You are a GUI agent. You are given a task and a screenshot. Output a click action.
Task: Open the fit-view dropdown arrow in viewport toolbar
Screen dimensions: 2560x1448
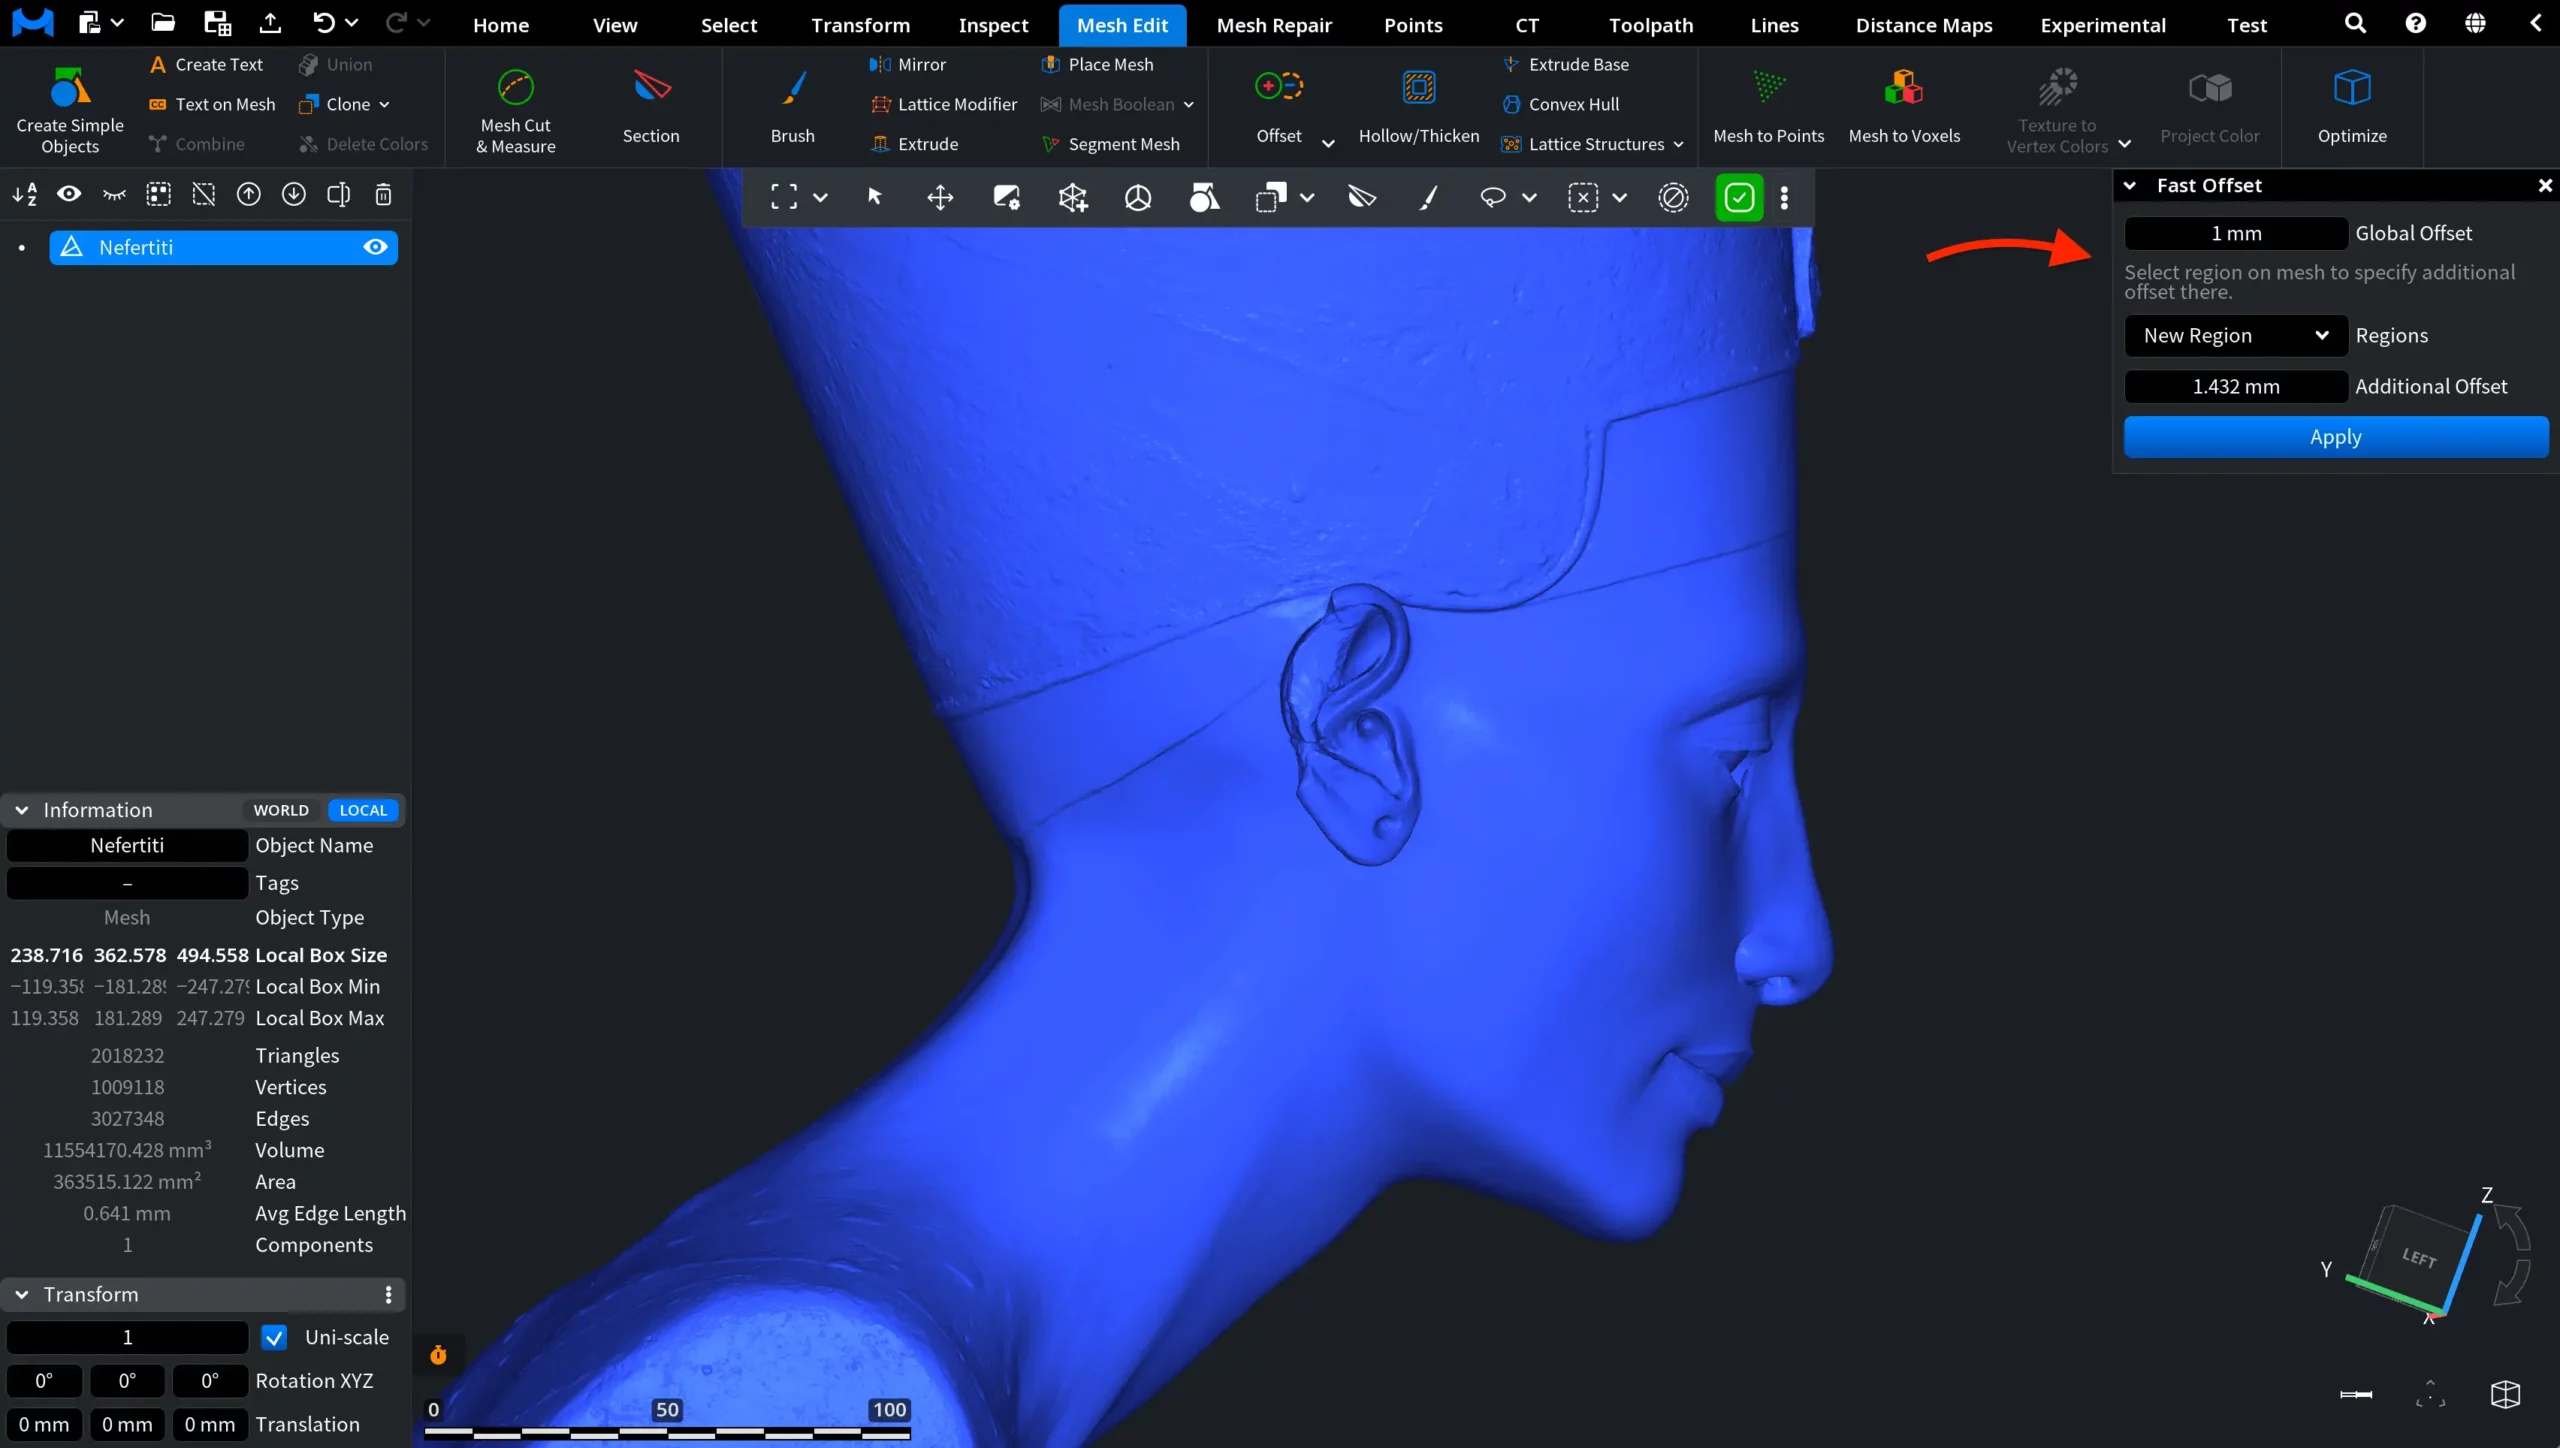click(x=820, y=197)
